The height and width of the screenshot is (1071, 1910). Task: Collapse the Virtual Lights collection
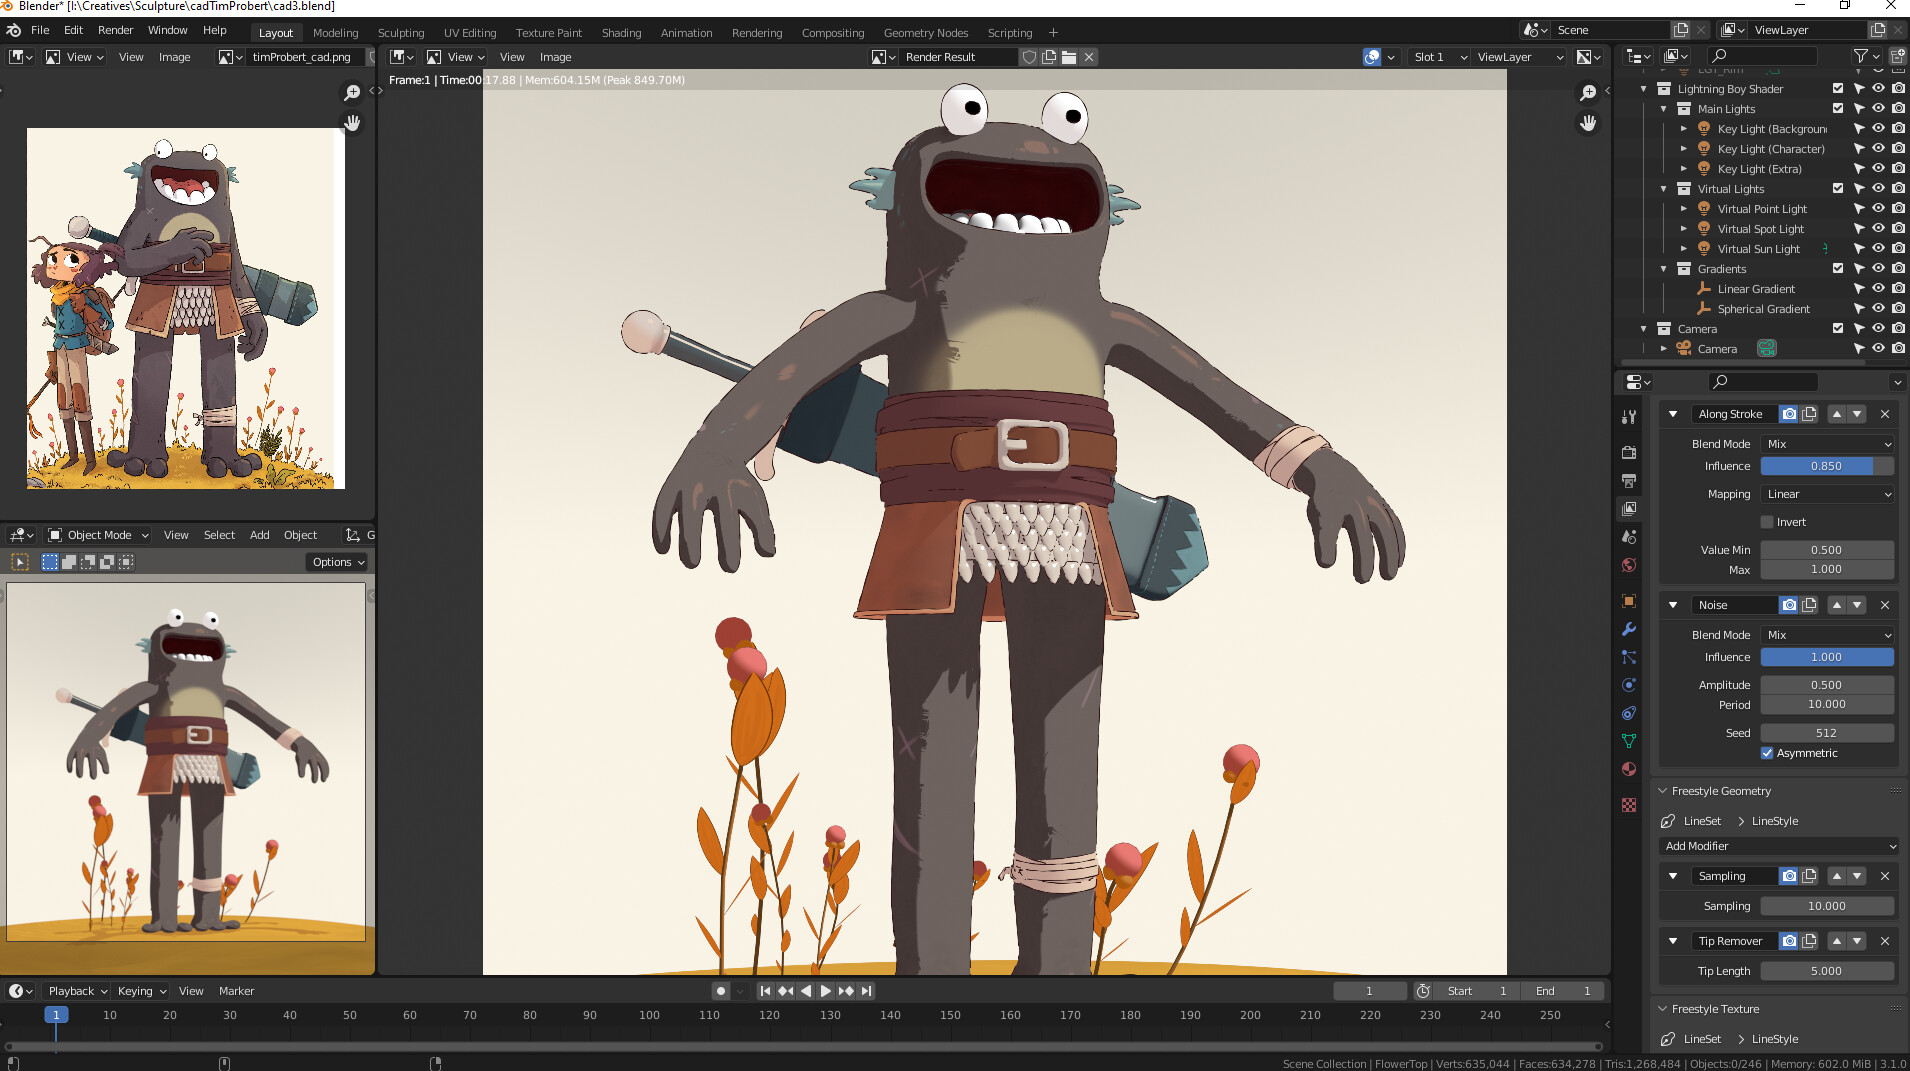pos(1664,189)
